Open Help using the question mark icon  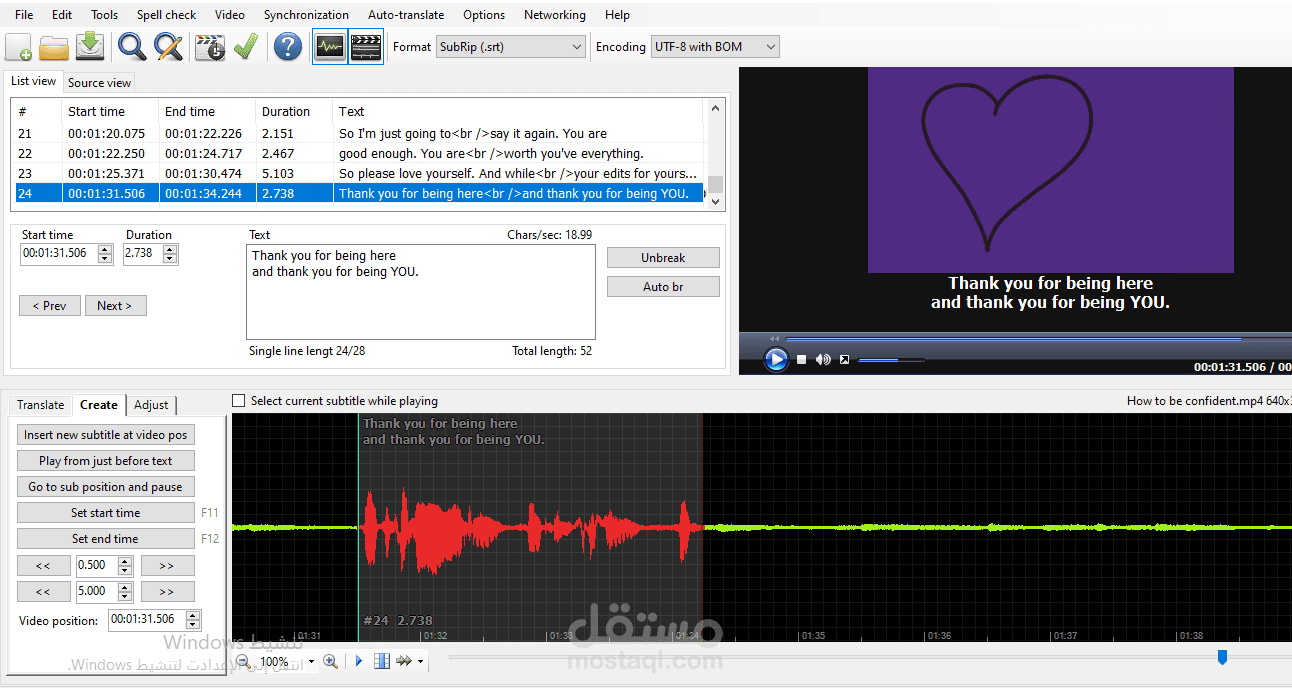tap(287, 46)
